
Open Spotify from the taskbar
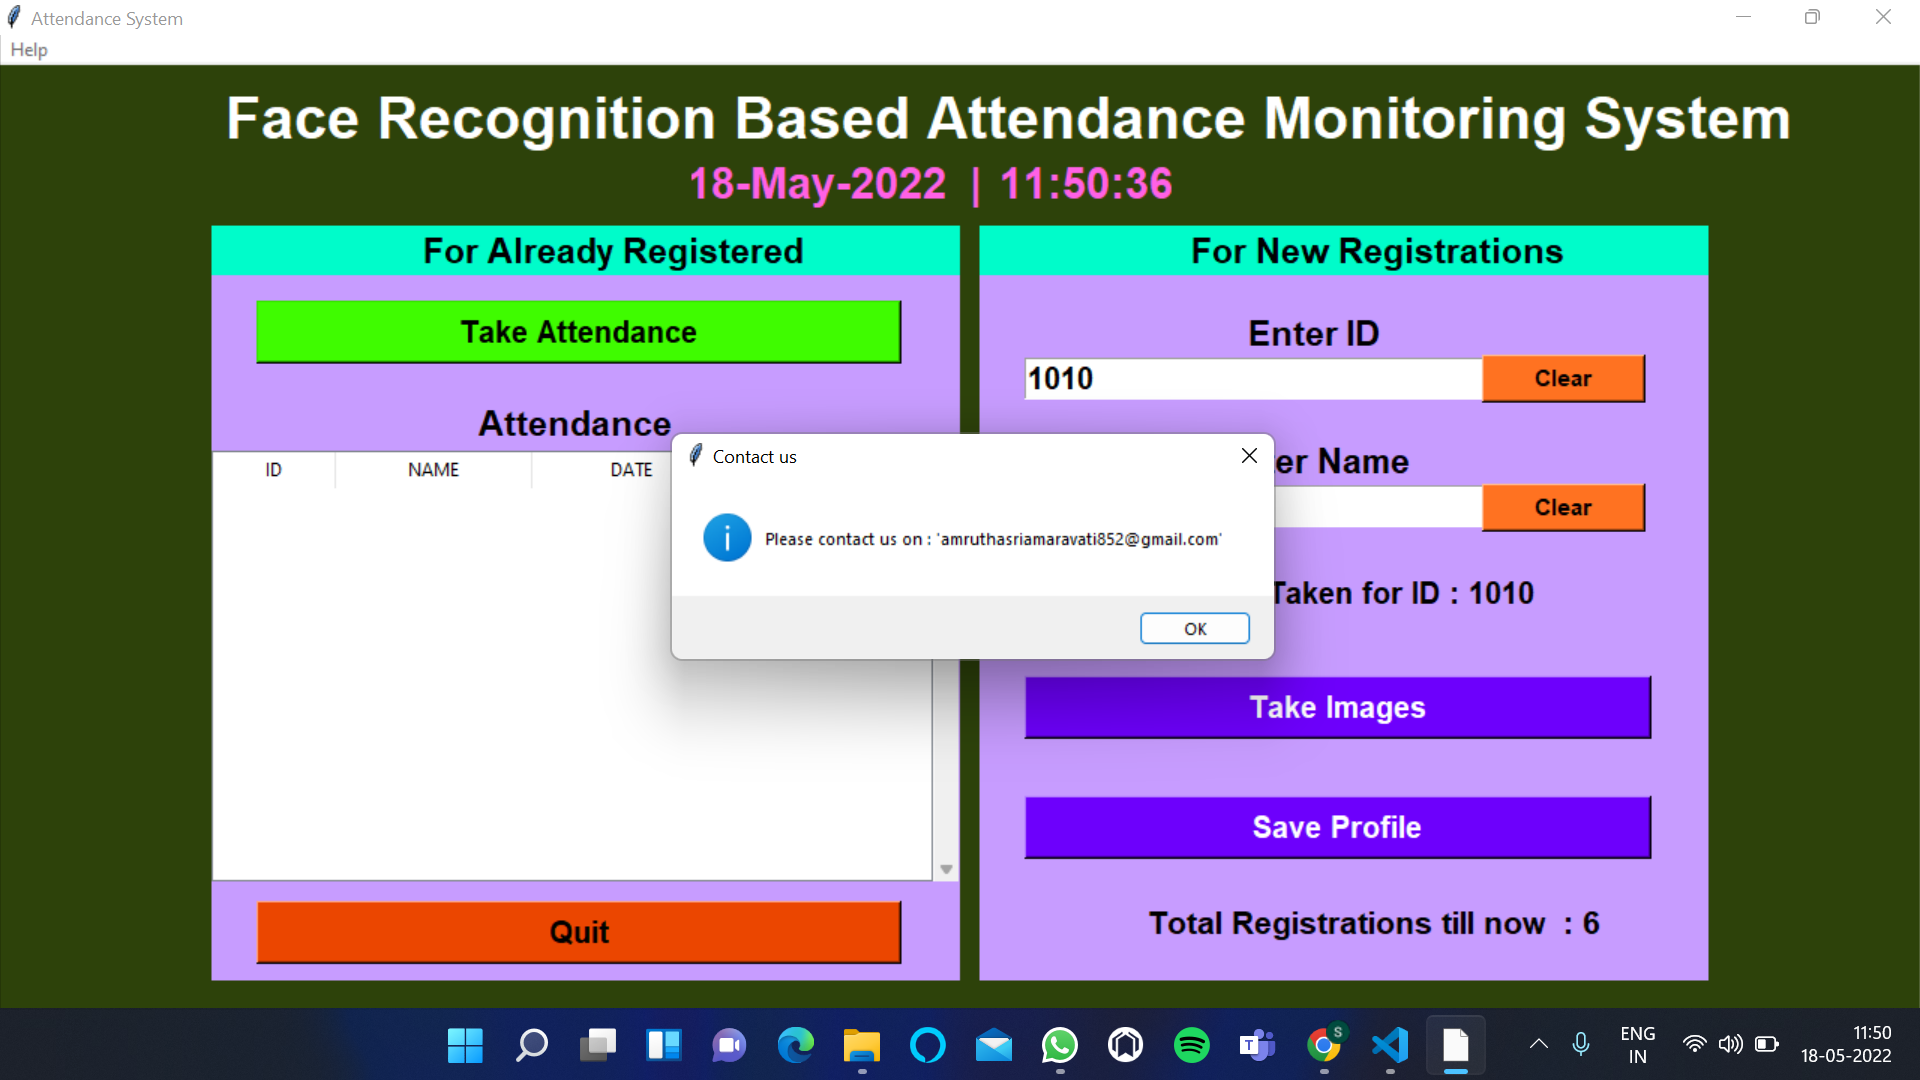click(1191, 1046)
